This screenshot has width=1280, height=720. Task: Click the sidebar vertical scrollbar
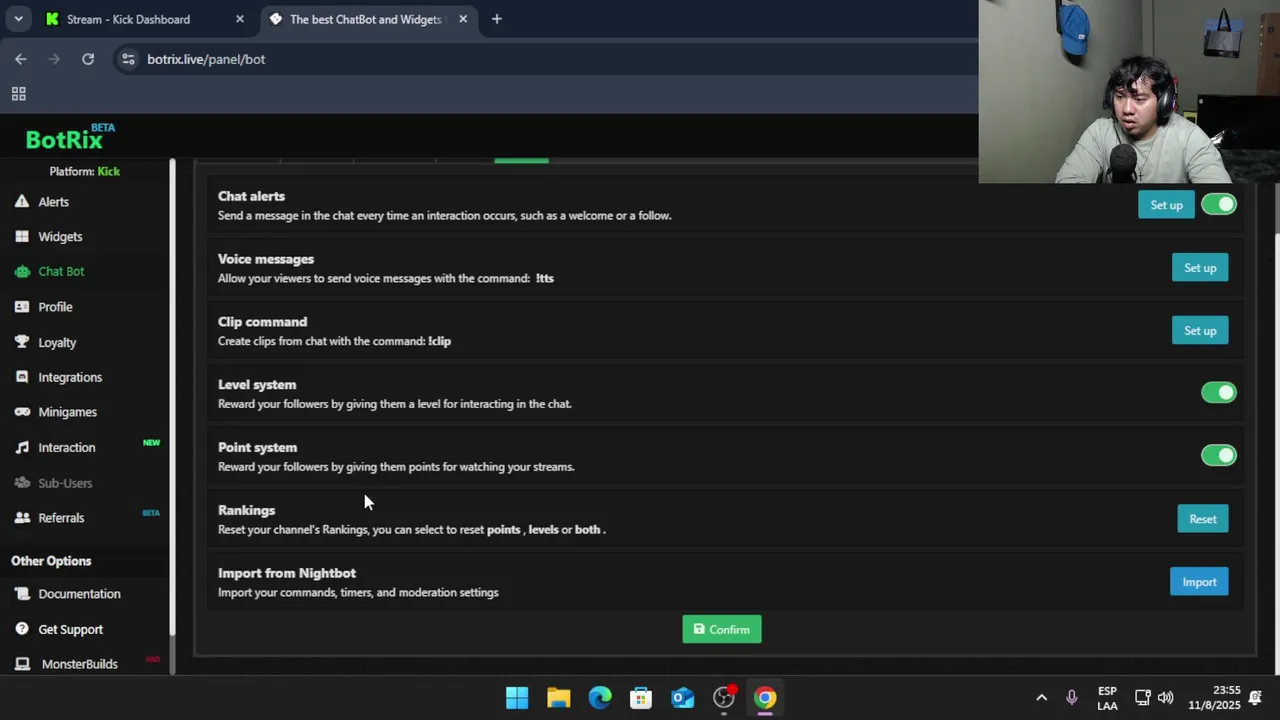pos(173,397)
